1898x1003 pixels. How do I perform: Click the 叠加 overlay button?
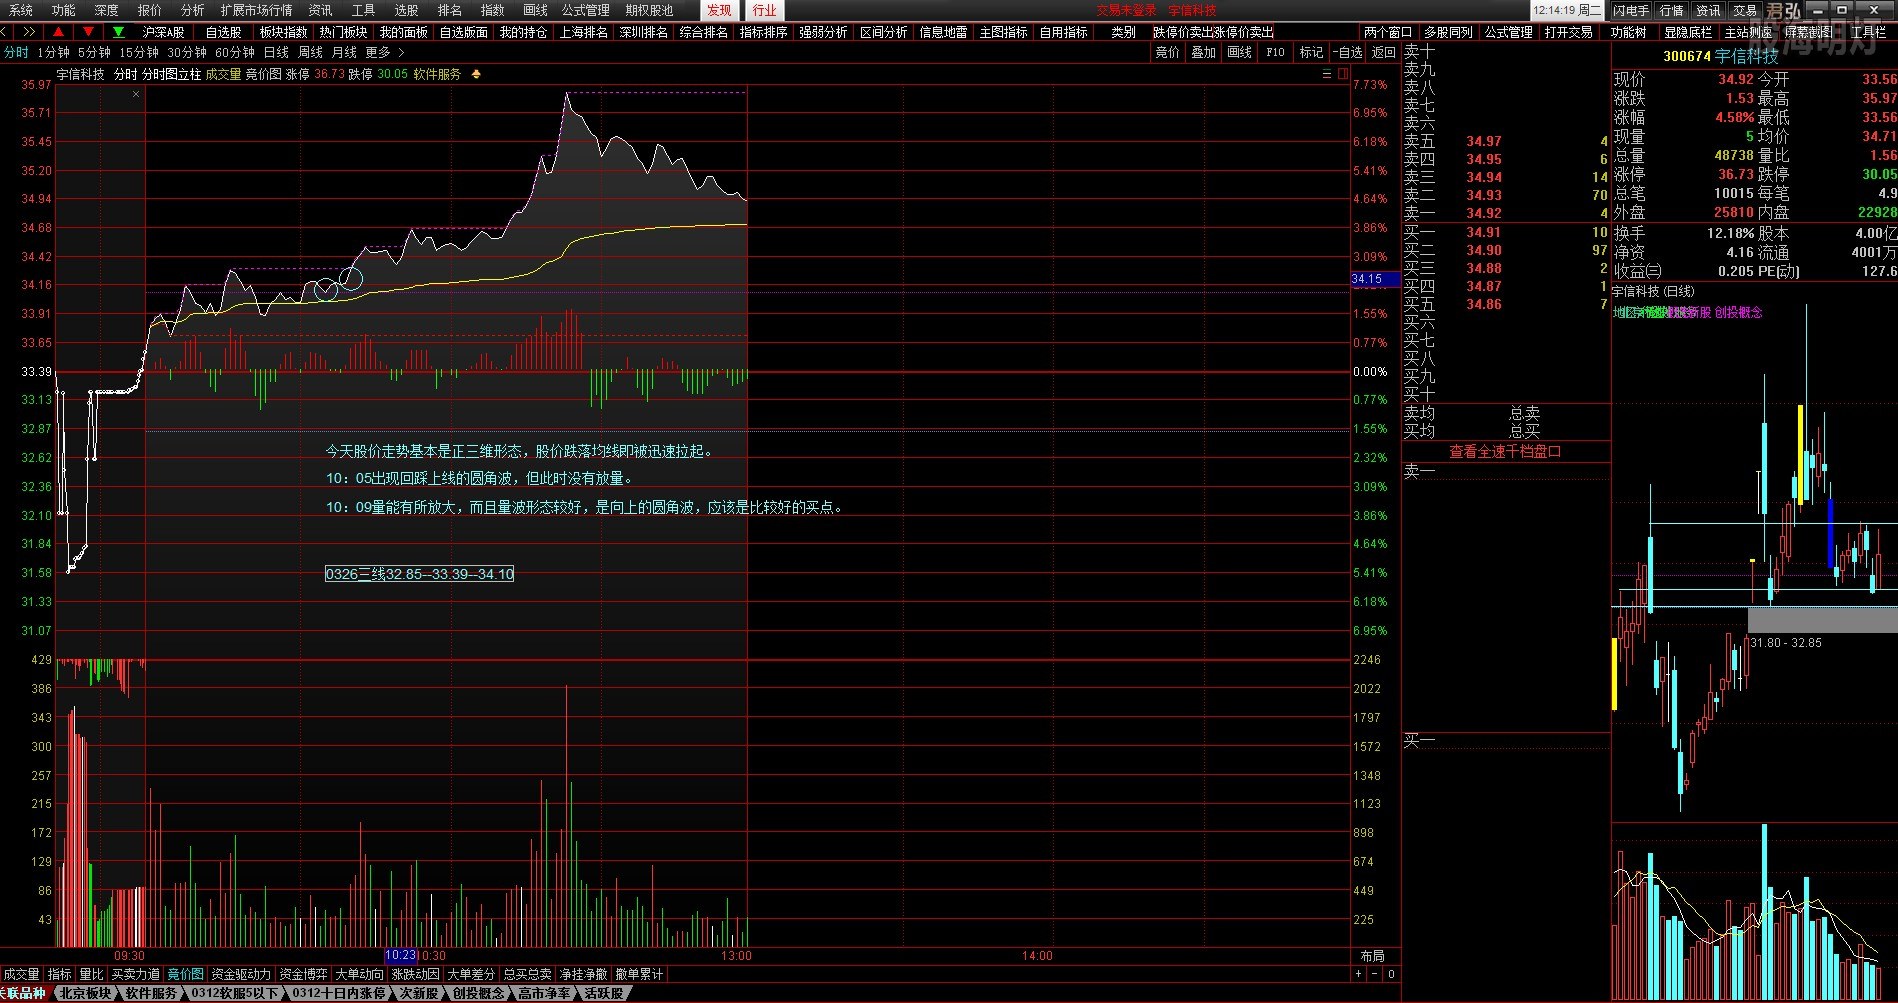(x=1203, y=52)
